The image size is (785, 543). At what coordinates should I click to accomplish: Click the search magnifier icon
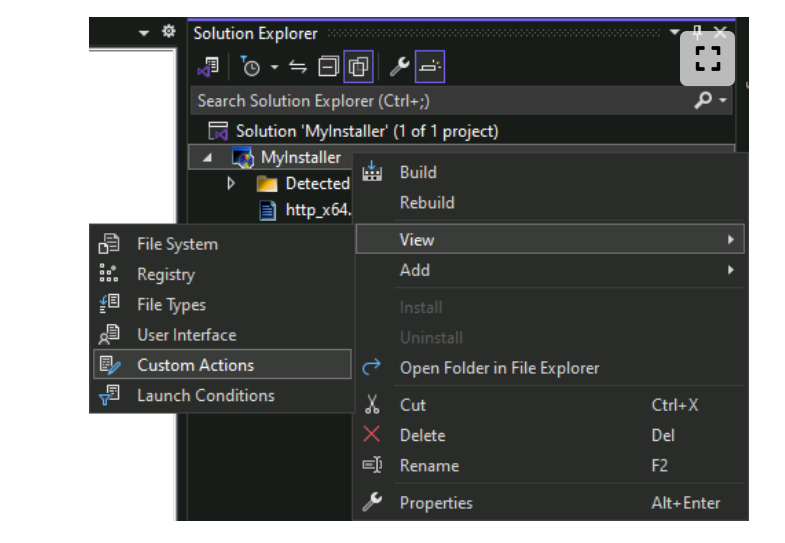click(703, 100)
